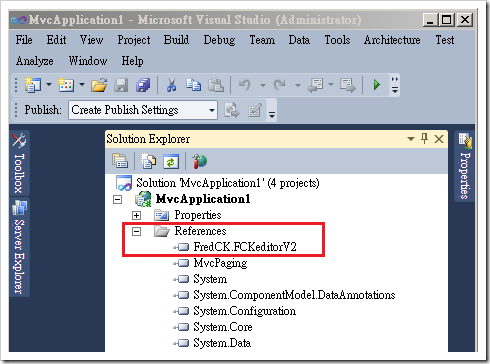This screenshot has height=364, width=490.
Task: Open standard toolbar overflow options arrow
Action: point(395,85)
